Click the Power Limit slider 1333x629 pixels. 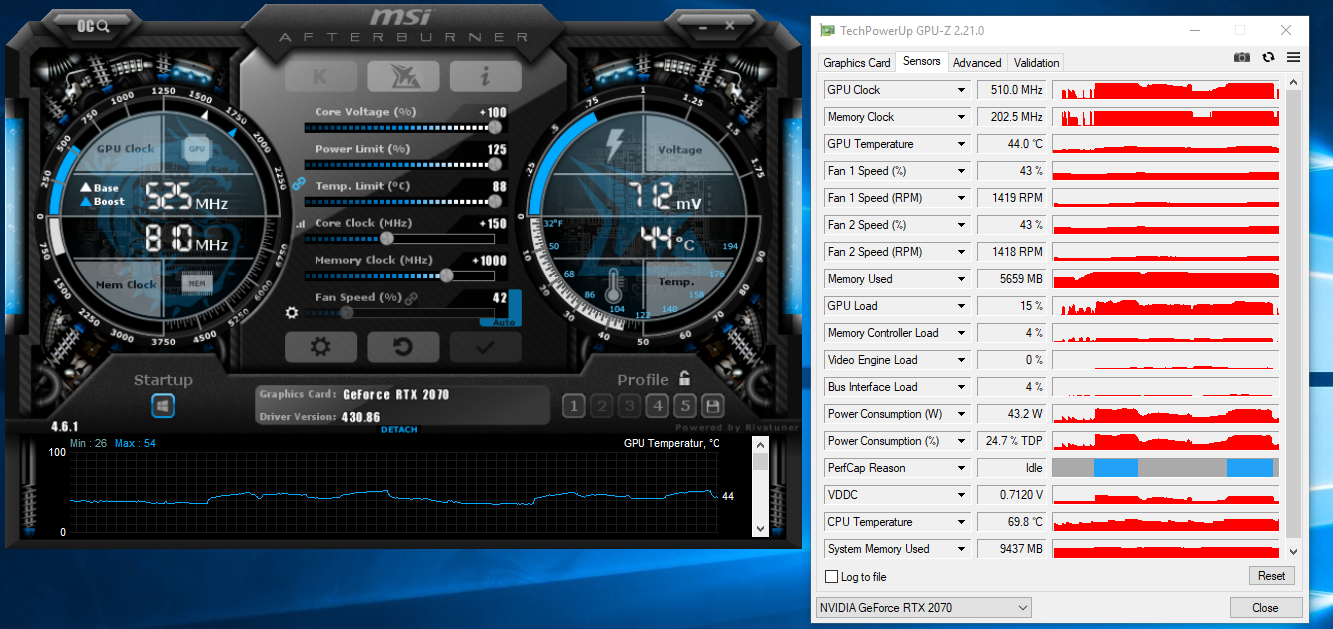[x=400, y=165]
